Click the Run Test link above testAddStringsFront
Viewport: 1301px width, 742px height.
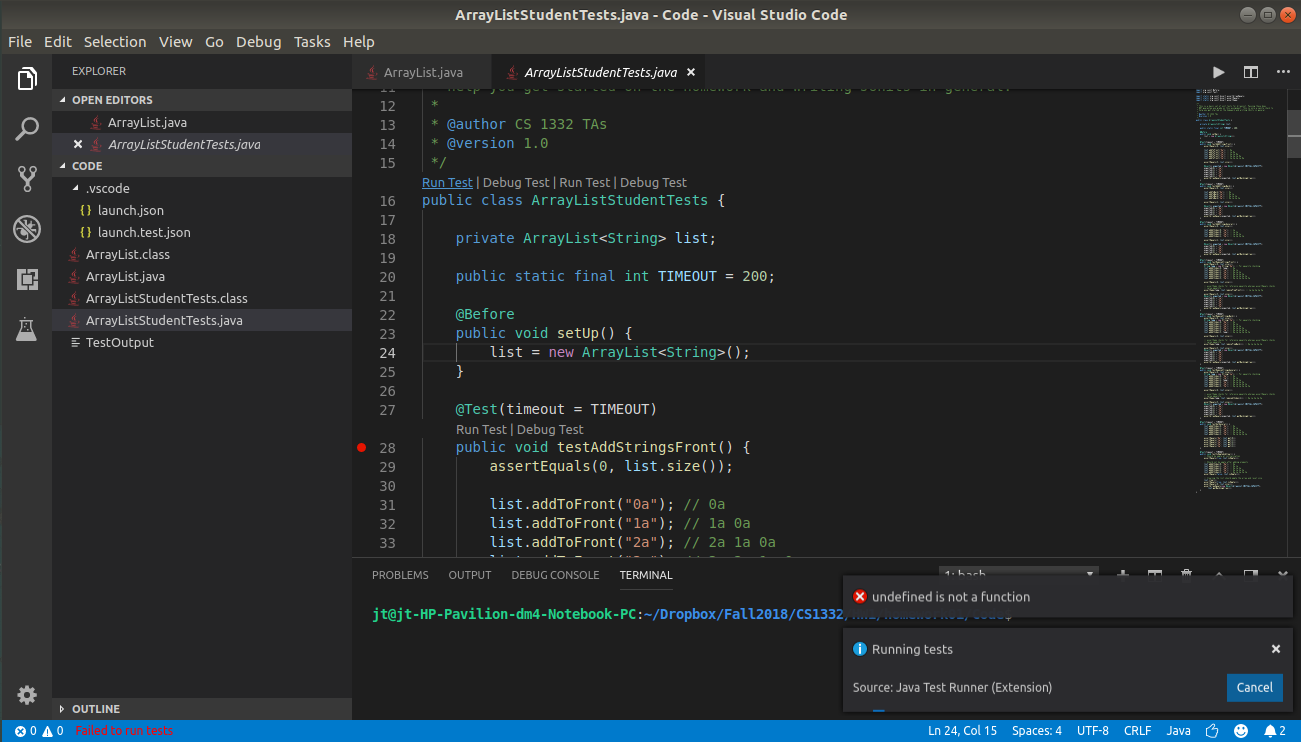(480, 428)
